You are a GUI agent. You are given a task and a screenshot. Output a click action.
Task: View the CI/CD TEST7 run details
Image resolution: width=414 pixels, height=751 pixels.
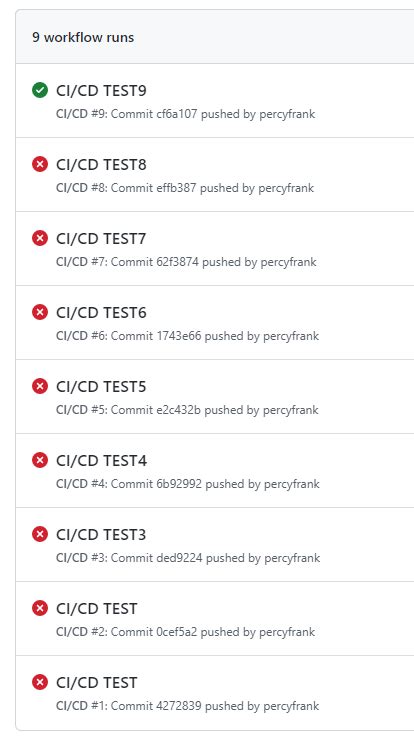pos(101,239)
